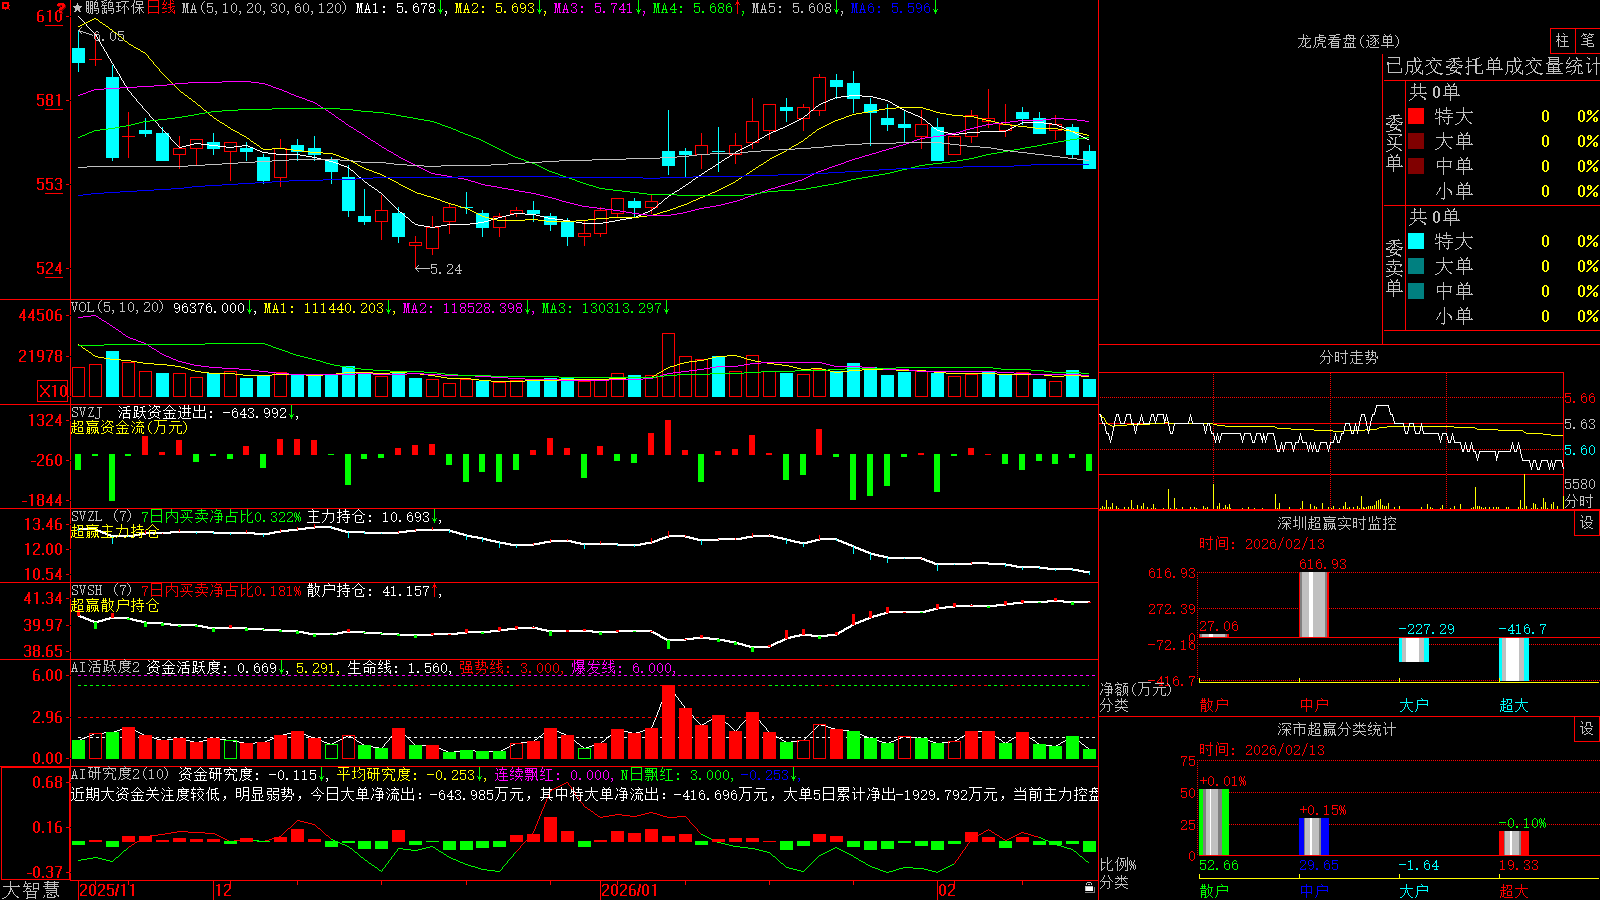Open the 大智慧 logo in the bottom-left corner
Viewport: 1600px width, 900px height.
(x=31, y=890)
